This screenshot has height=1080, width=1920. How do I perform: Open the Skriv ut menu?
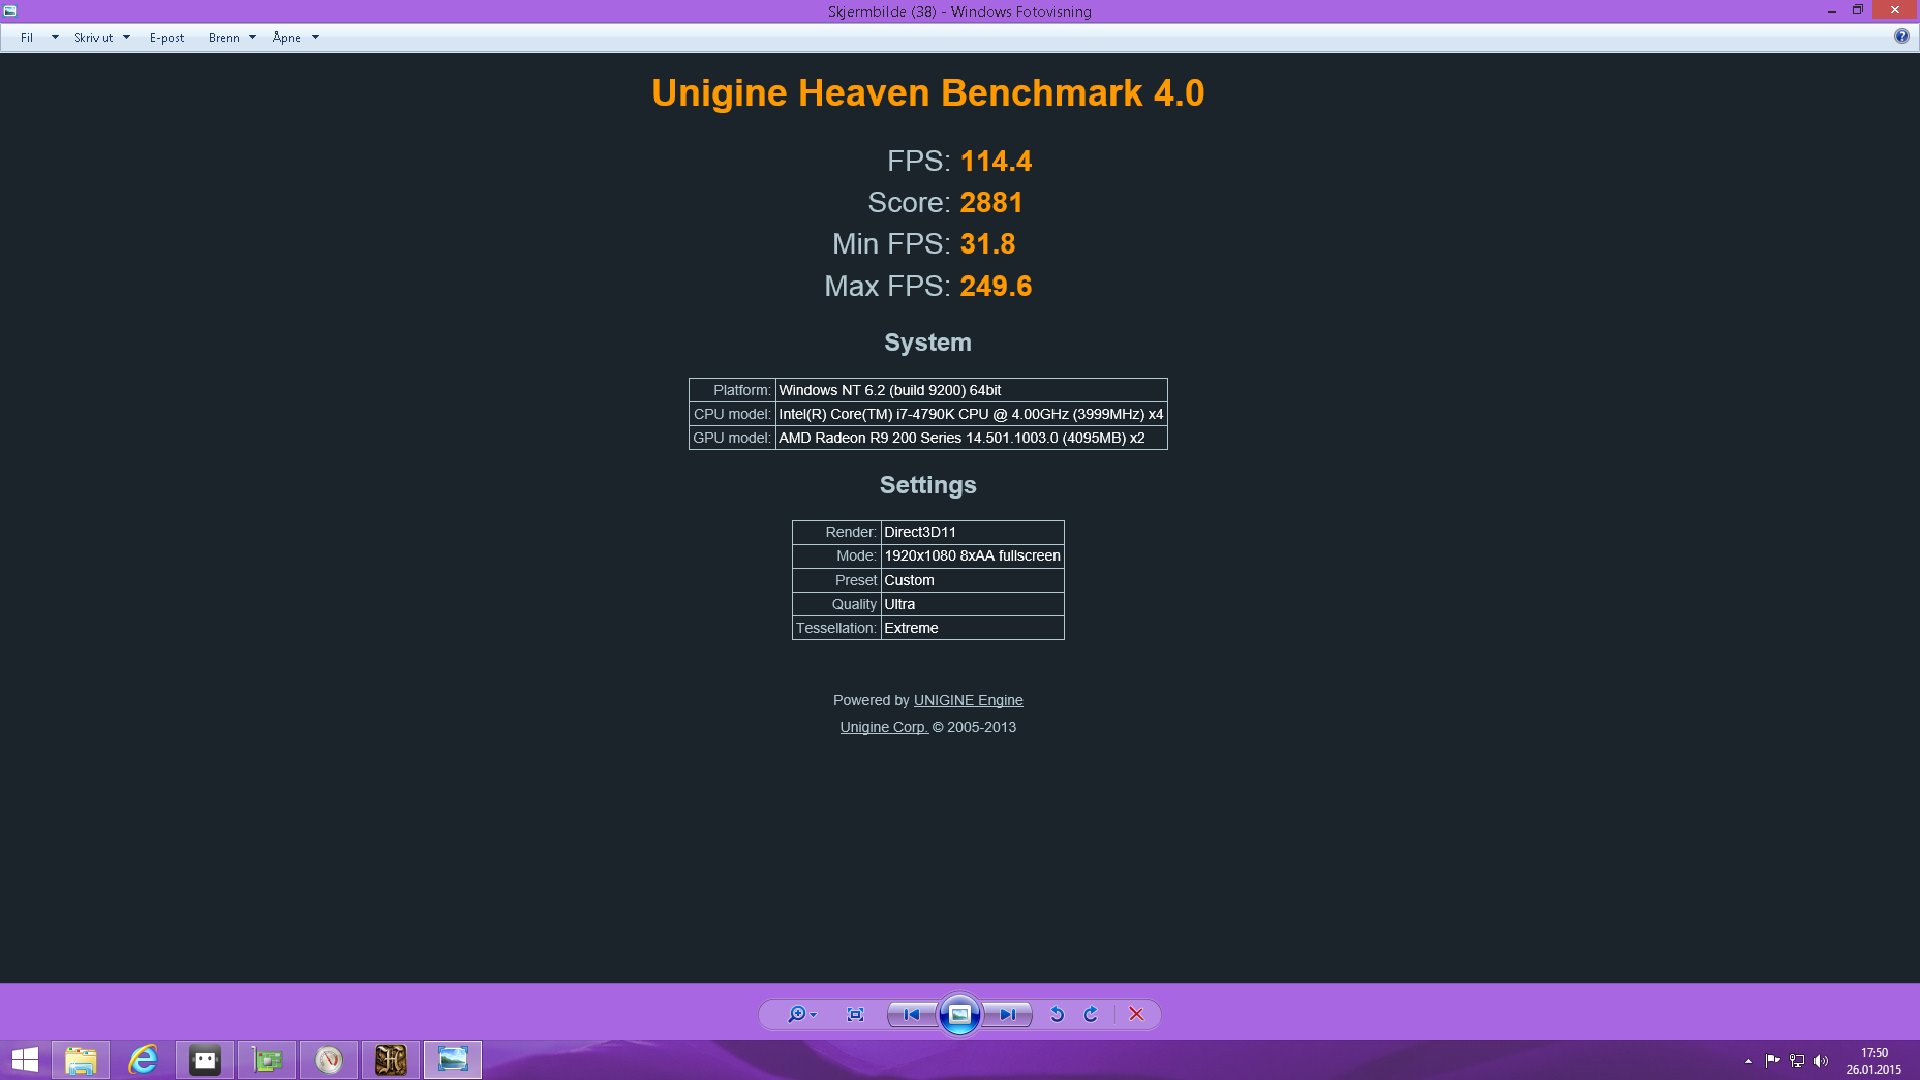click(93, 38)
